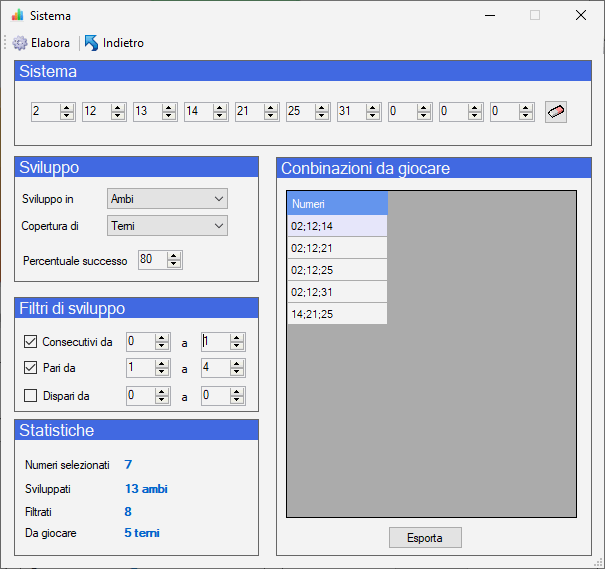This screenshot has width=605, height=569.
Task: Click the Filtrati value 8
Action: tap(128, 512)
